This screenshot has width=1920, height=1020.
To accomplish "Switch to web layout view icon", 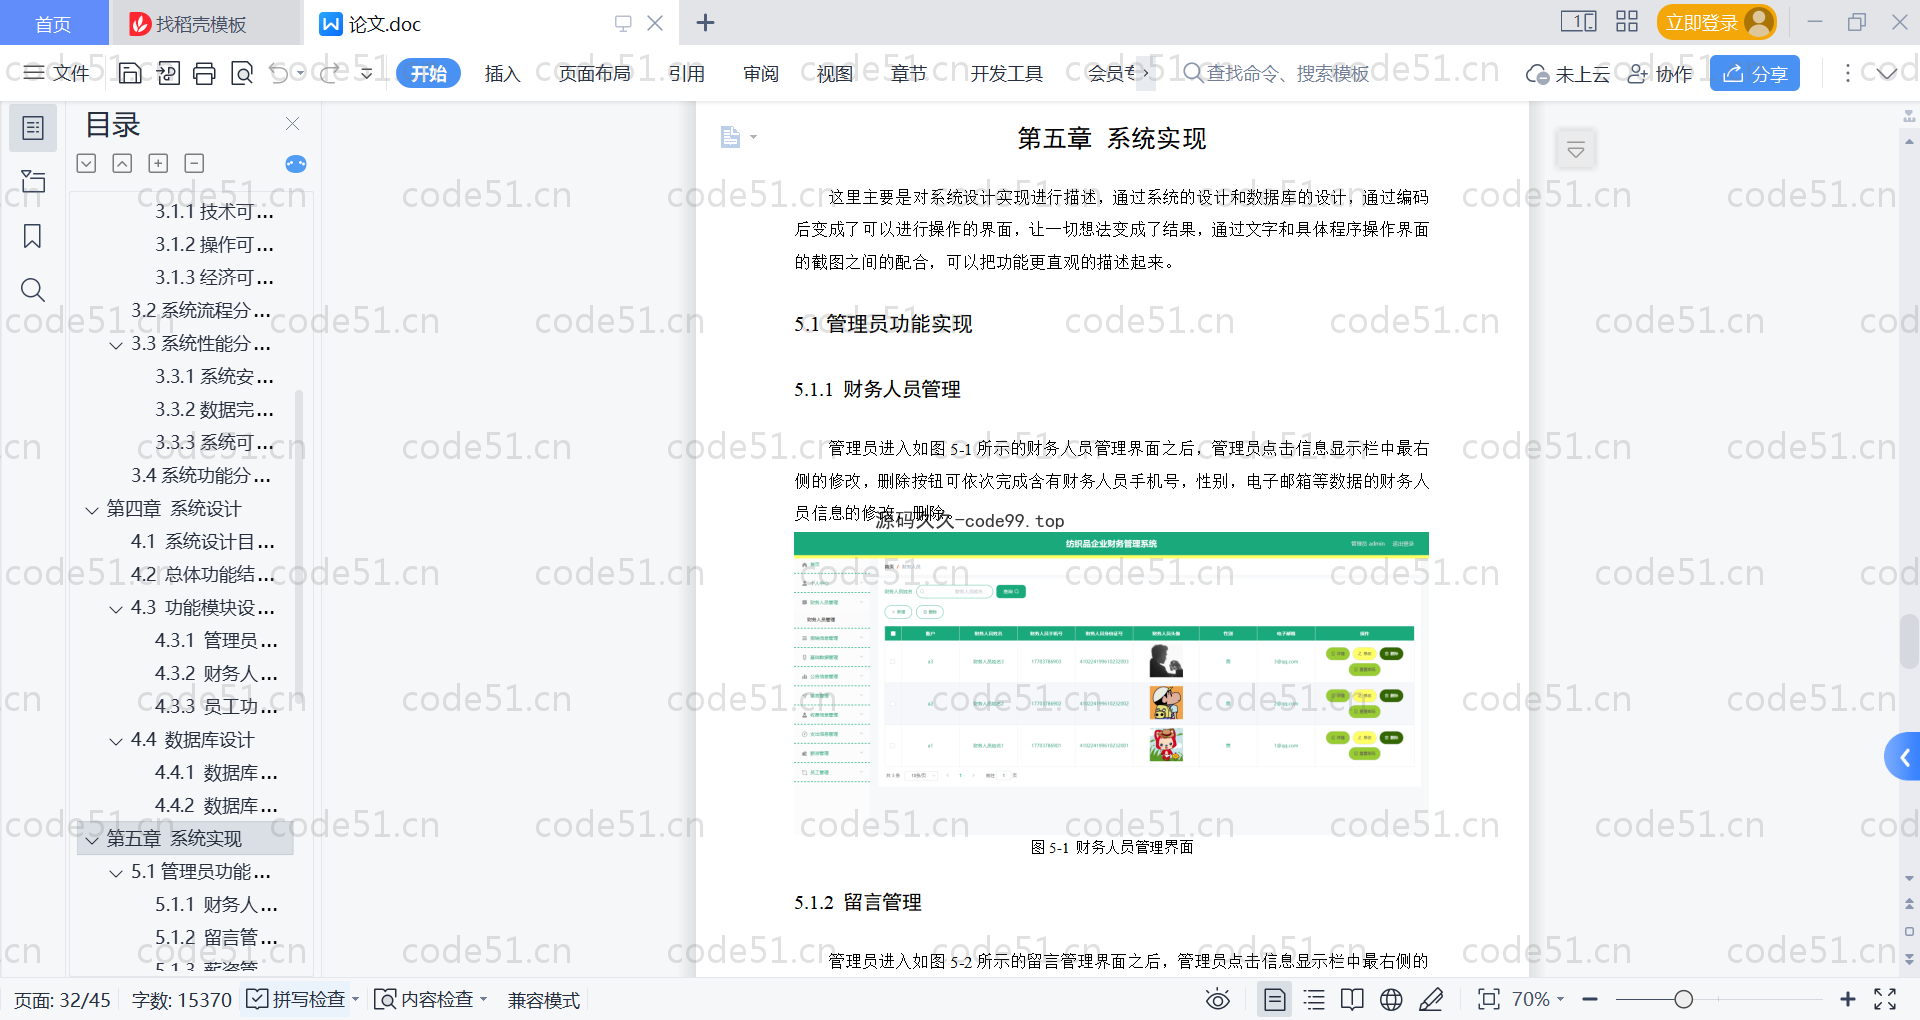I will coord(1391,999).
